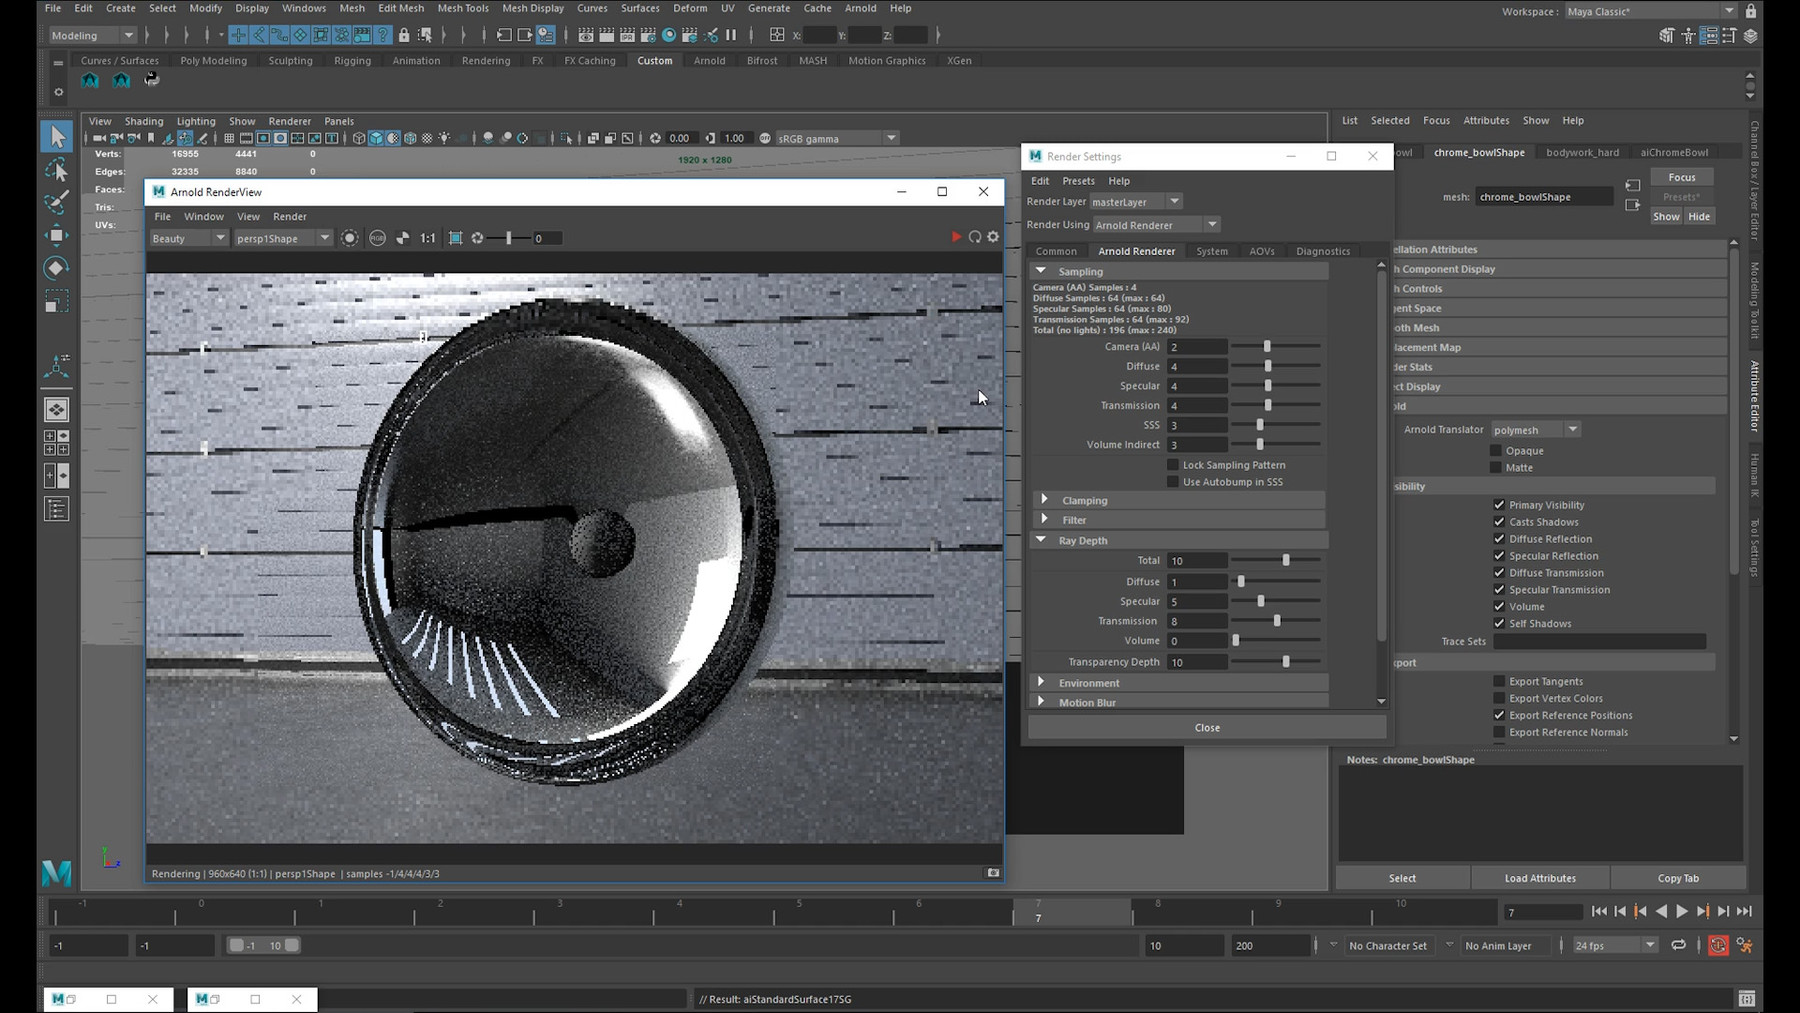Click the Close button in Render Settings
Viewport: 1800px width, 1013px height.
(x=1207, y=728)
